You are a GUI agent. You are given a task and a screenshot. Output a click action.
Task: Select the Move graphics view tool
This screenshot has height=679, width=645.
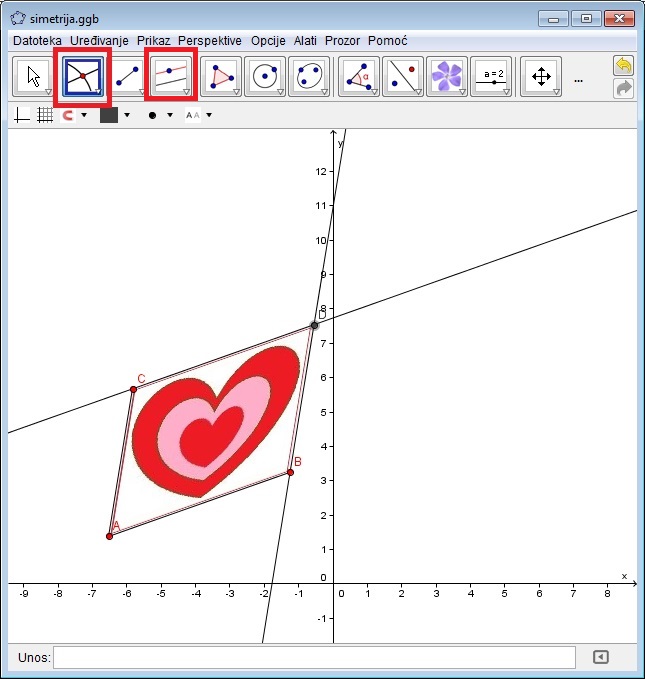(541, 76)
